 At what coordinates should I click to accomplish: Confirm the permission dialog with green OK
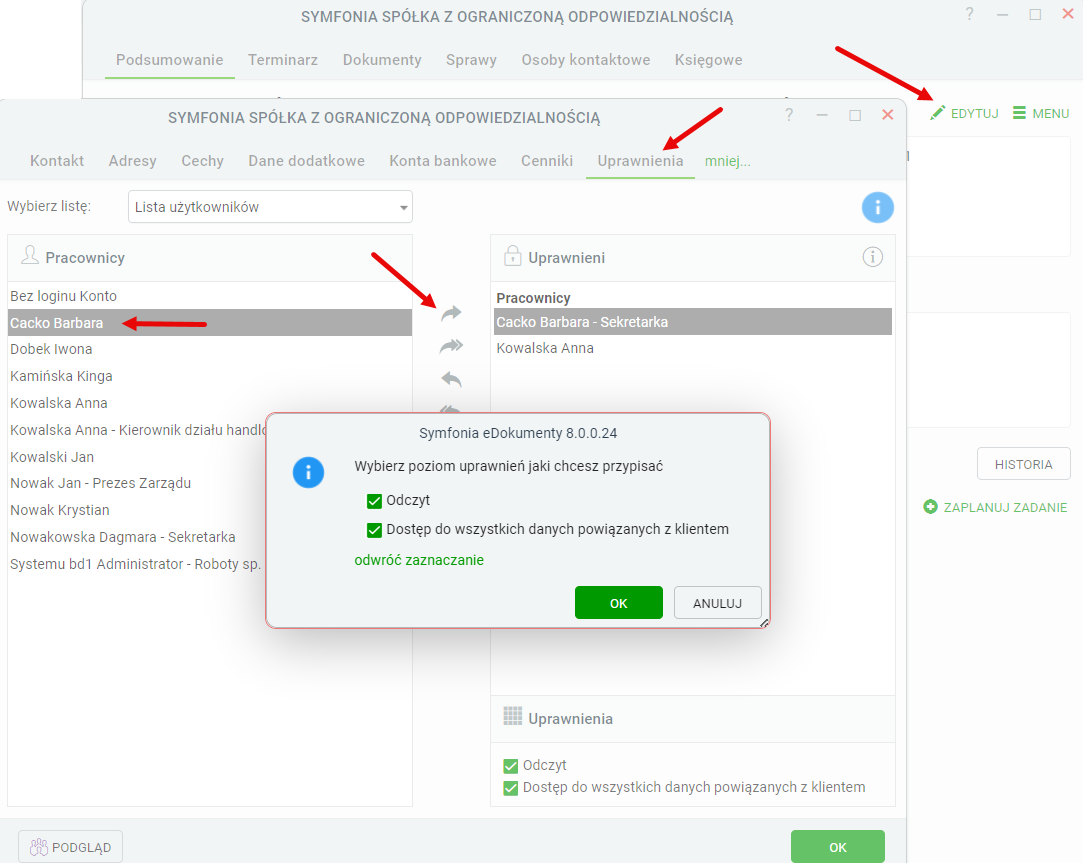point(619,603)
